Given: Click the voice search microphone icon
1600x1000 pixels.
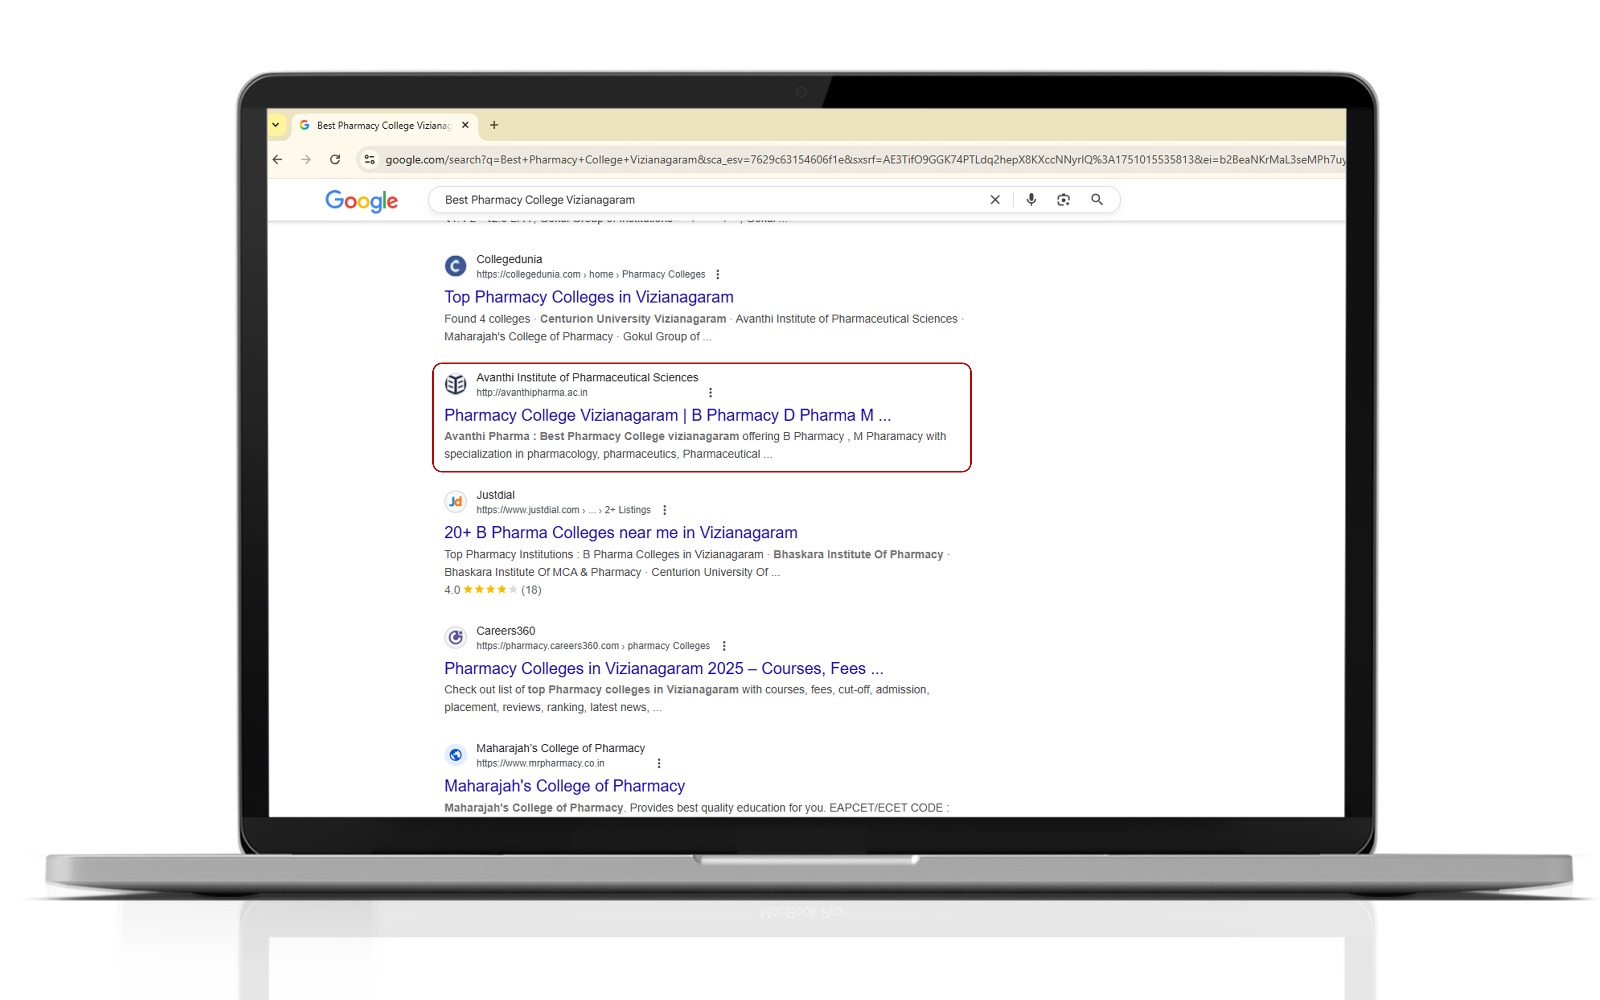Looking at the screenshot, I should 1031,200.
